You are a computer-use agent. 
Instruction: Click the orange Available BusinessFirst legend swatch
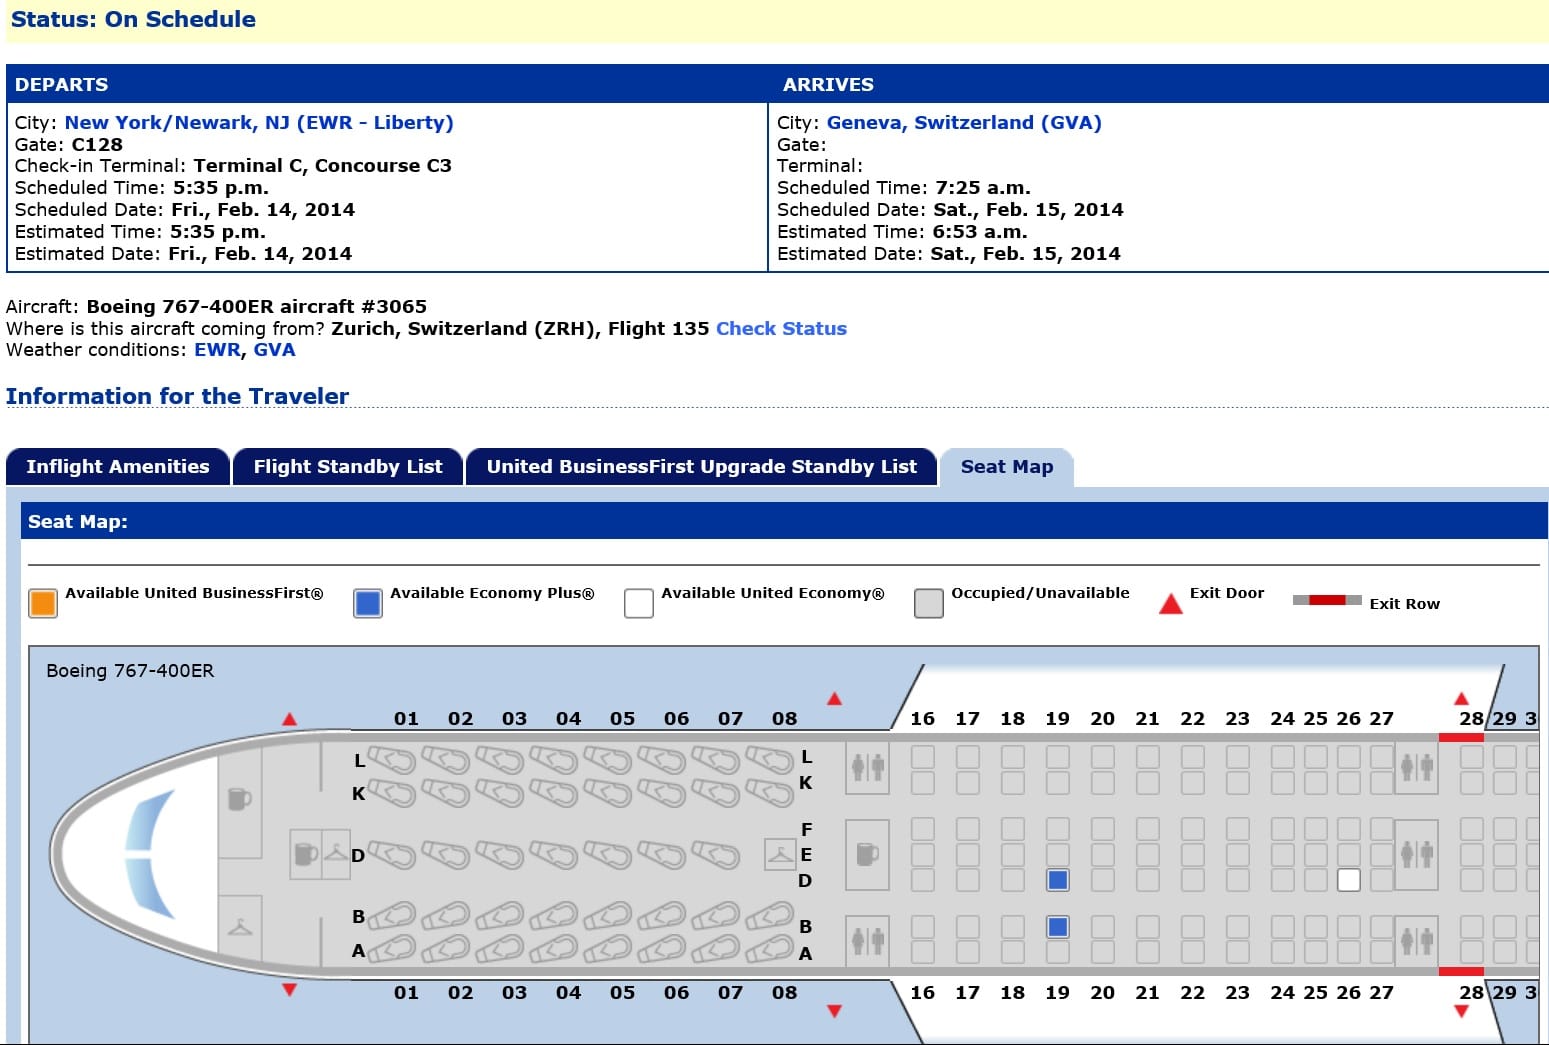click(42, 603)
